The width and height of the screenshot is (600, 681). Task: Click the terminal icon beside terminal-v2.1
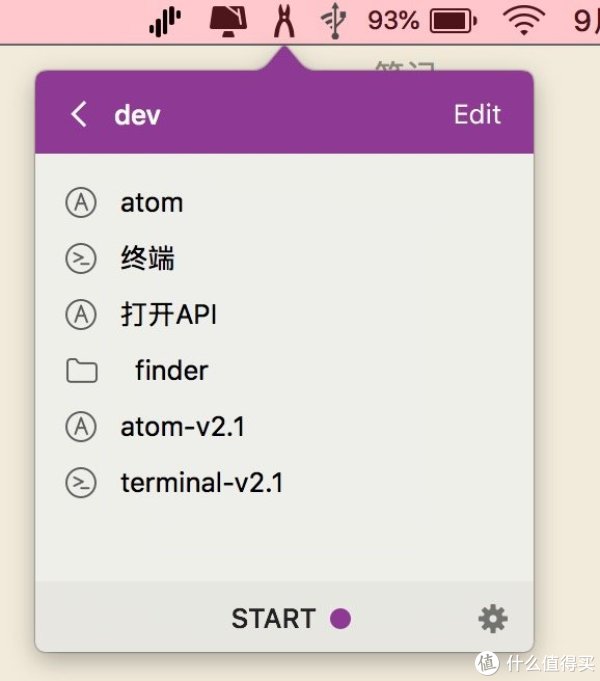(80, 483)
